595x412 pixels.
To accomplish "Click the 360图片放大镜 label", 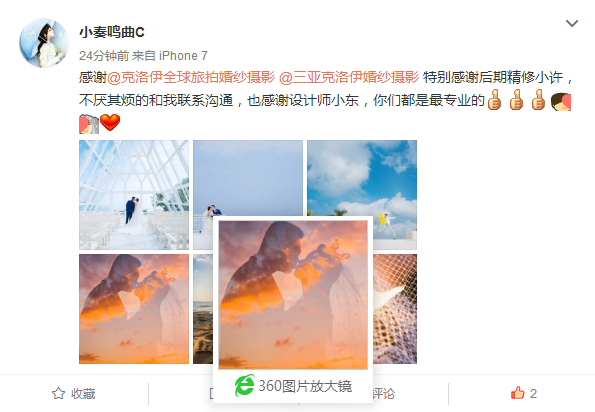I will 305,386.
